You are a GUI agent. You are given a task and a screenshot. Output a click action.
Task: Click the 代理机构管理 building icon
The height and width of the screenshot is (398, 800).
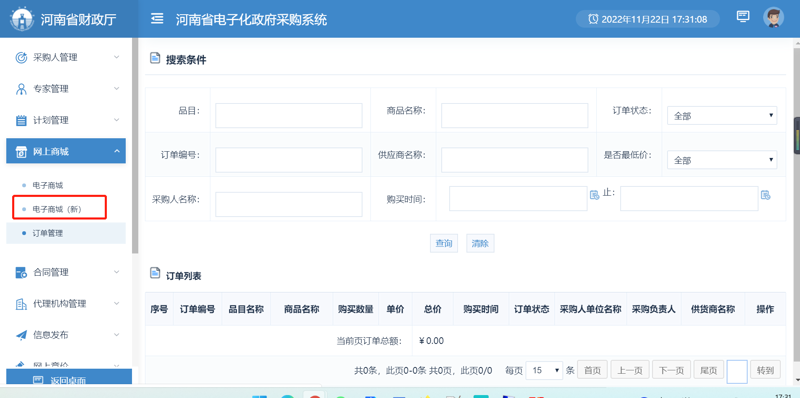(21, 304)
